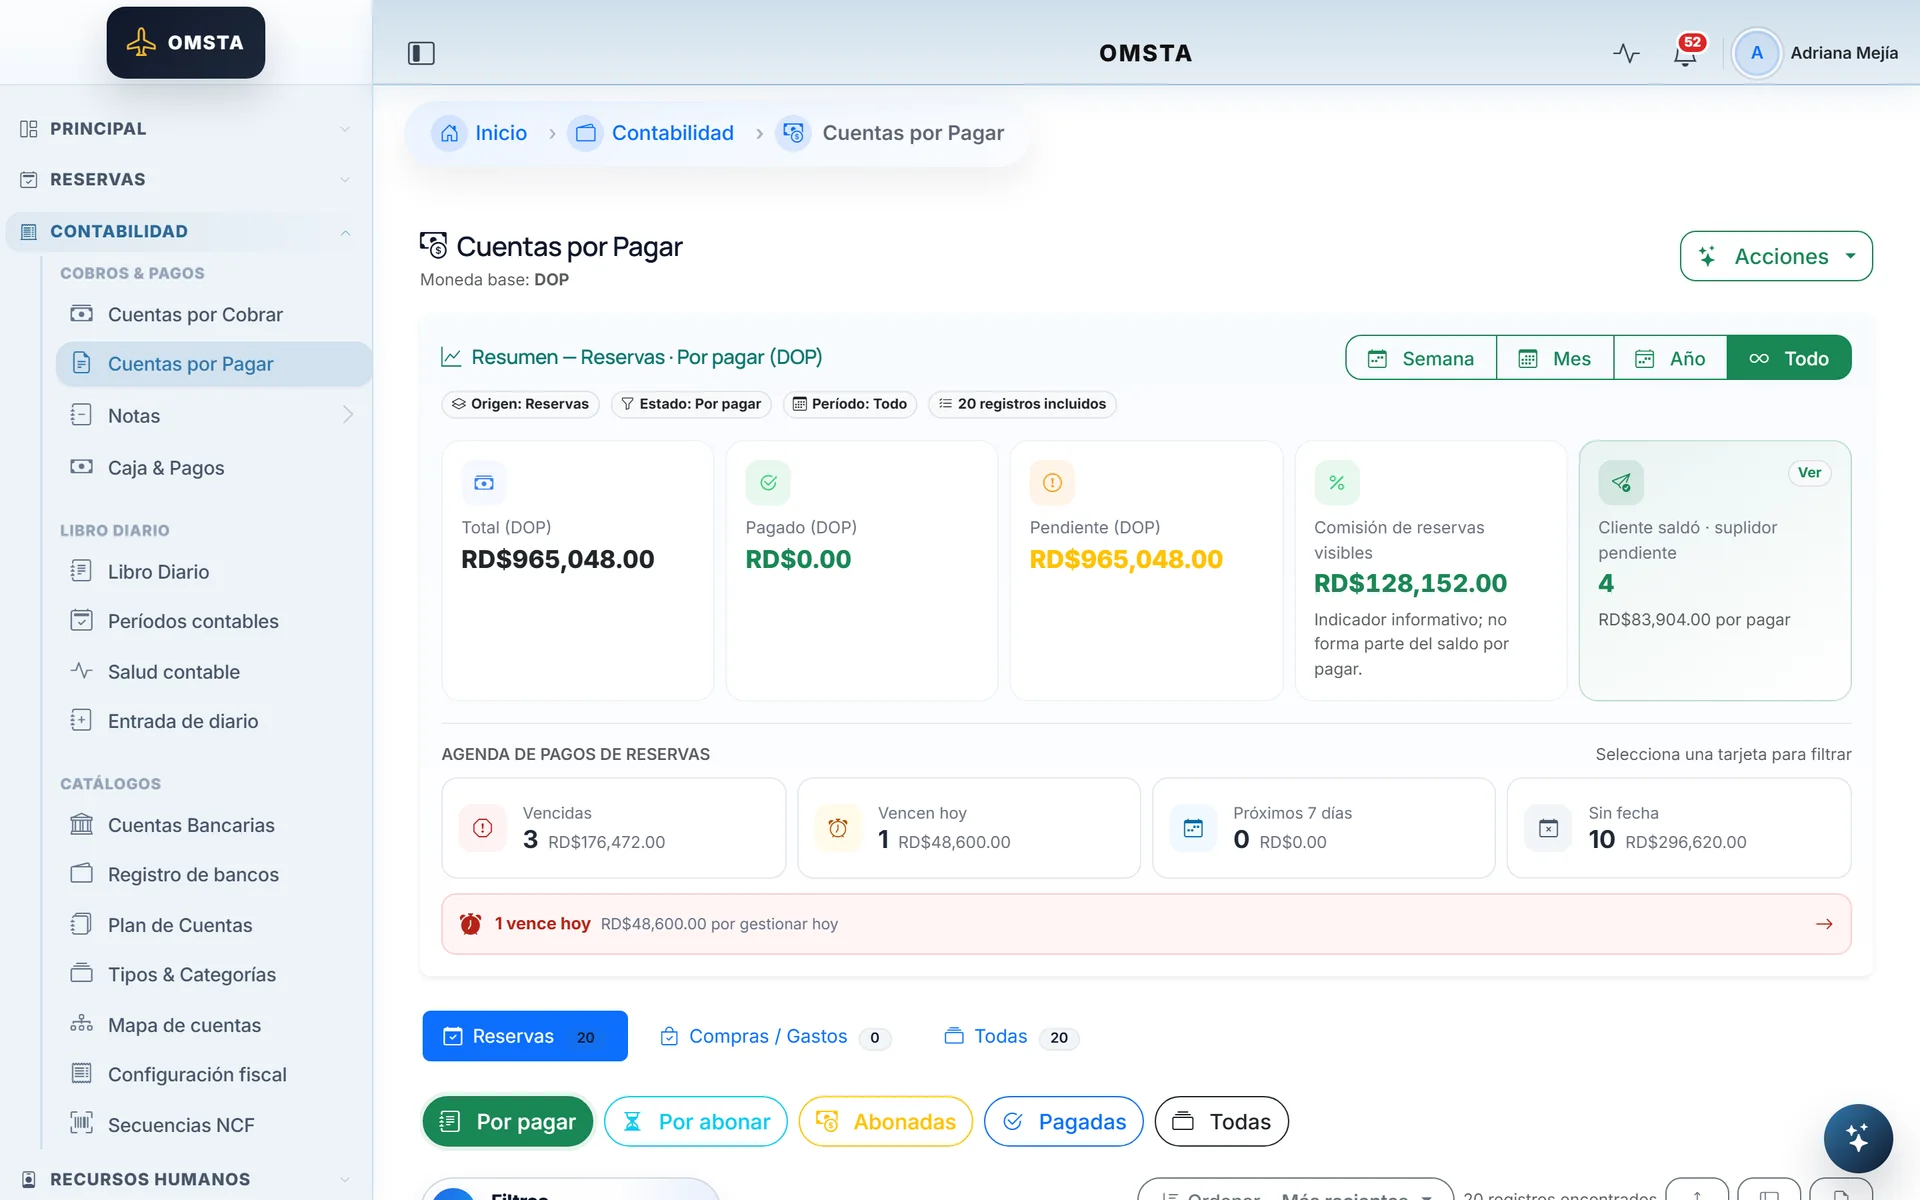Select the Semana period toggle
Viewport: 1920px width, 1200px height.
(1421, 358)
